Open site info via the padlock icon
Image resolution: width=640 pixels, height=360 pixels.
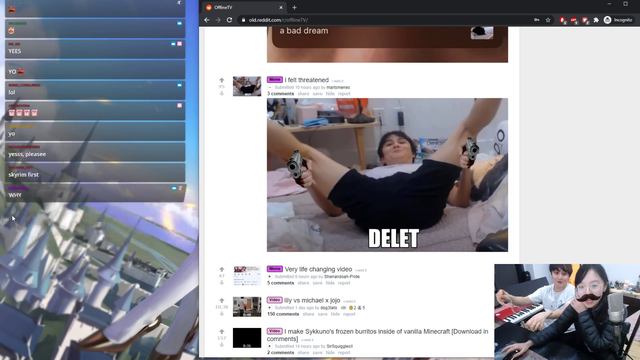243,20
